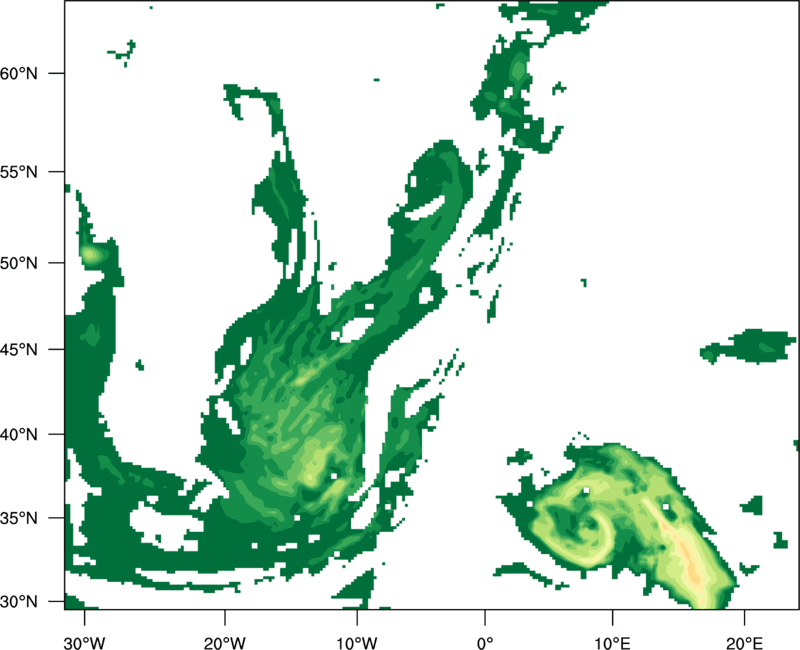The height and width of the screenshot is (650, 800).
Task: Click the 30°N latitude label
Action: click(19, 602)
